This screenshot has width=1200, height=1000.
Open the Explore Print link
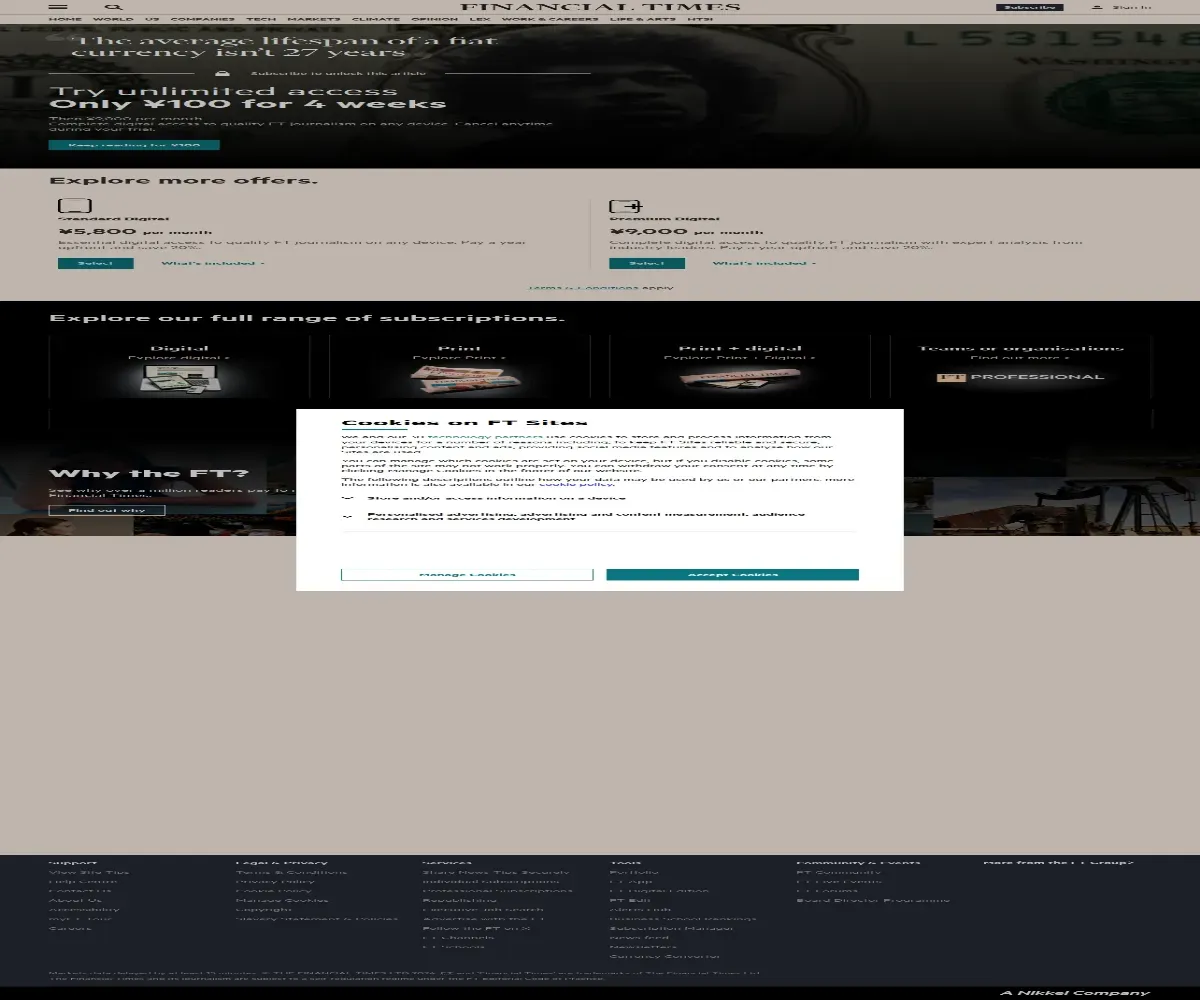(x=459, y=358)
